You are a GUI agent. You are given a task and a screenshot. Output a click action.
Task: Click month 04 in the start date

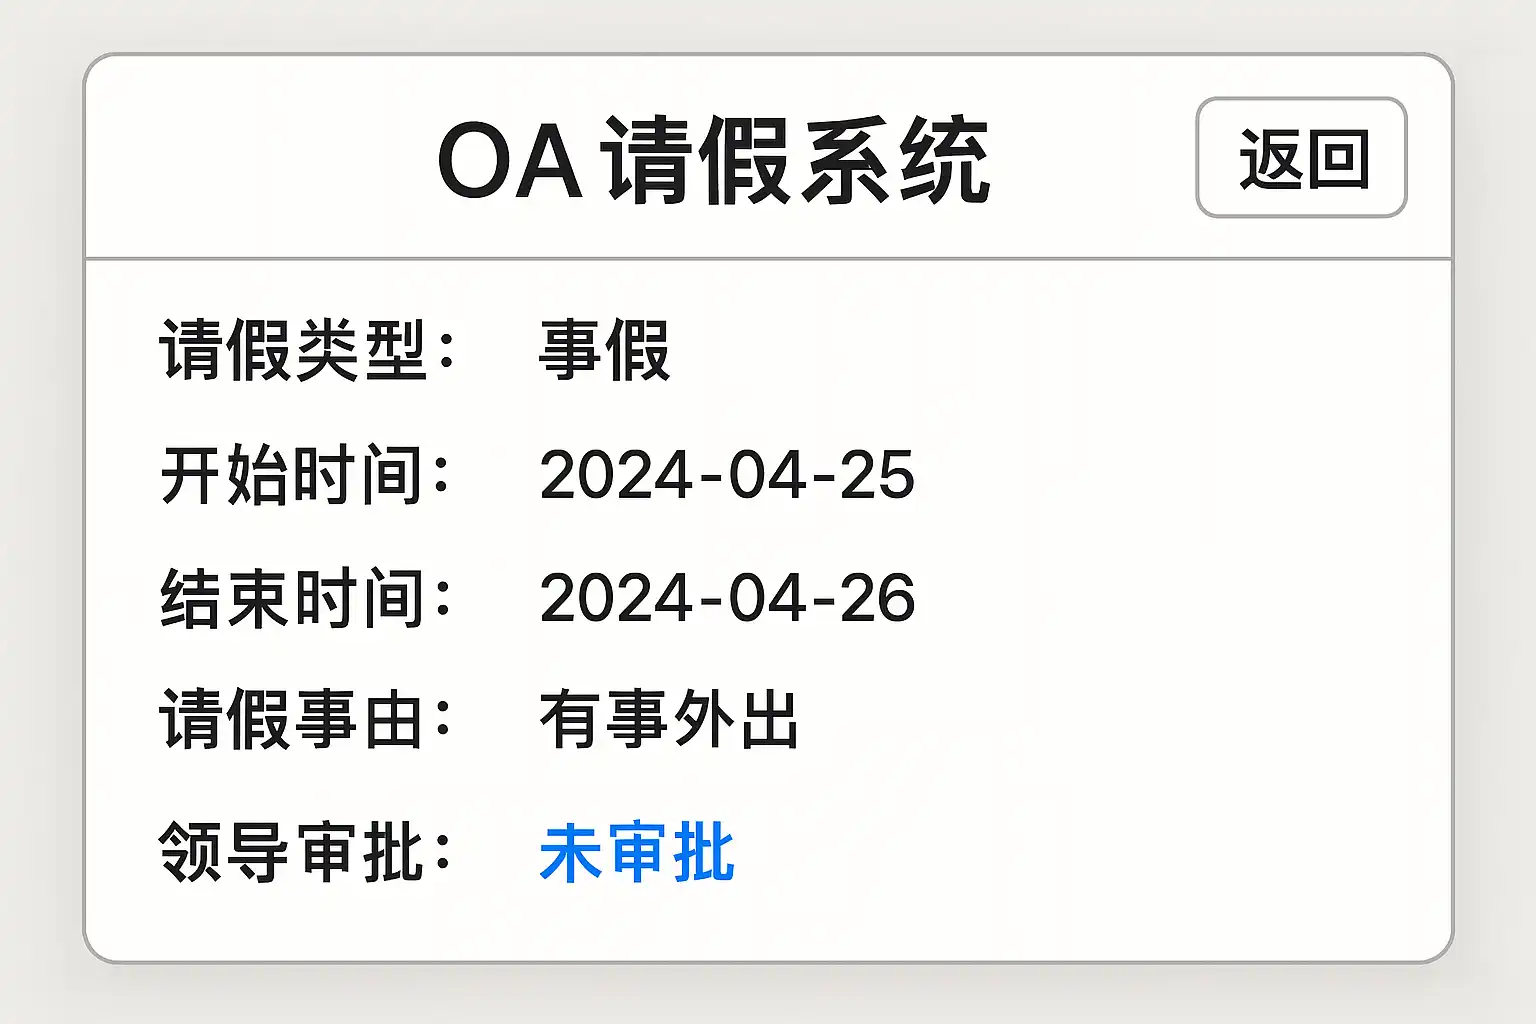[767, 475]
